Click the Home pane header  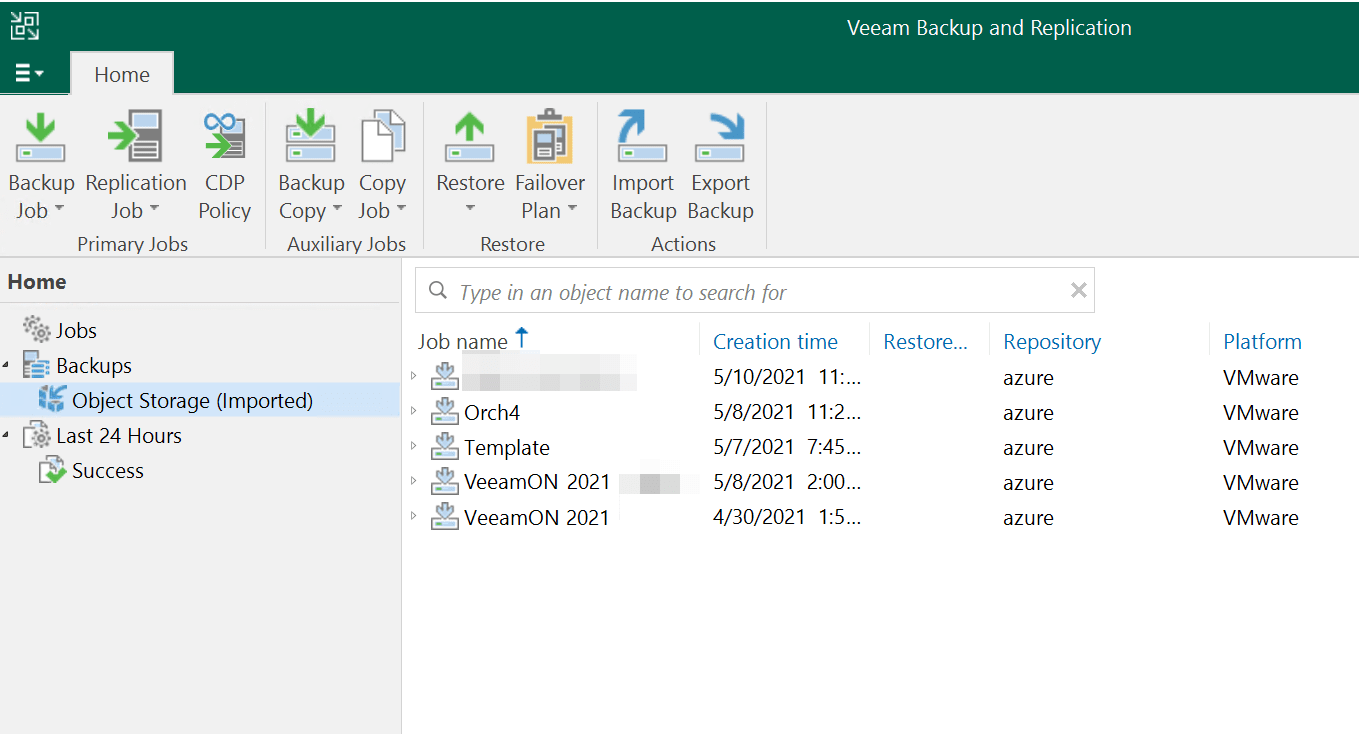coord(37,282)
